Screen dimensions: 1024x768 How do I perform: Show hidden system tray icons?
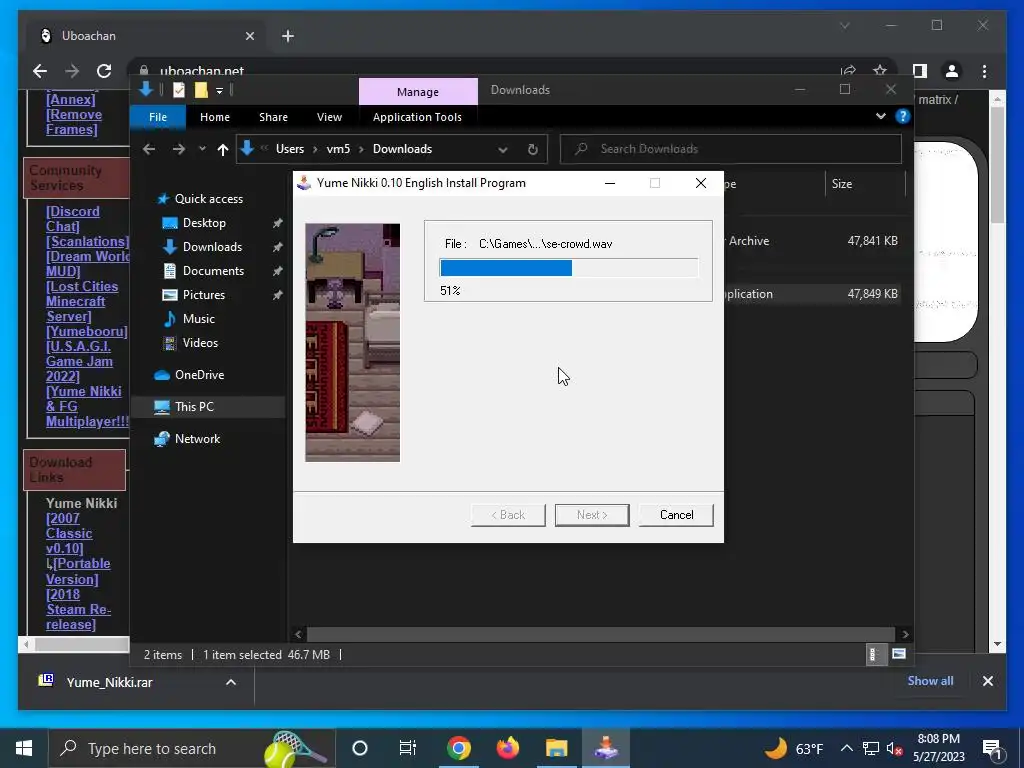(846, 748)
